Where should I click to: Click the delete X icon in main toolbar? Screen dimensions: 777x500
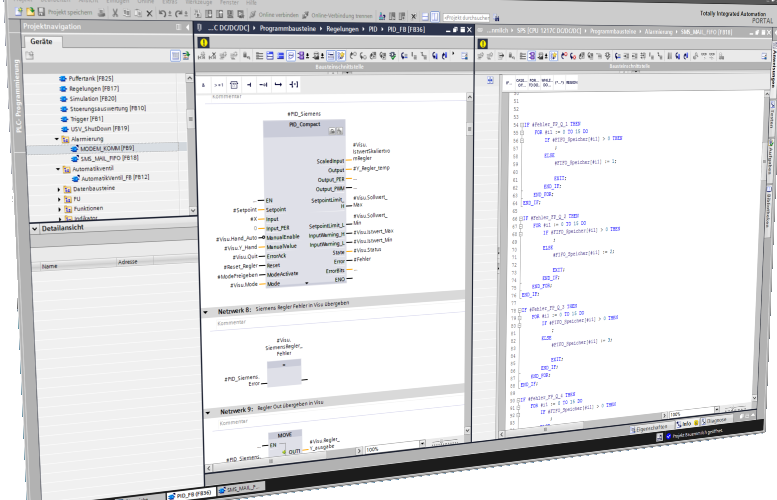(149, 13)
